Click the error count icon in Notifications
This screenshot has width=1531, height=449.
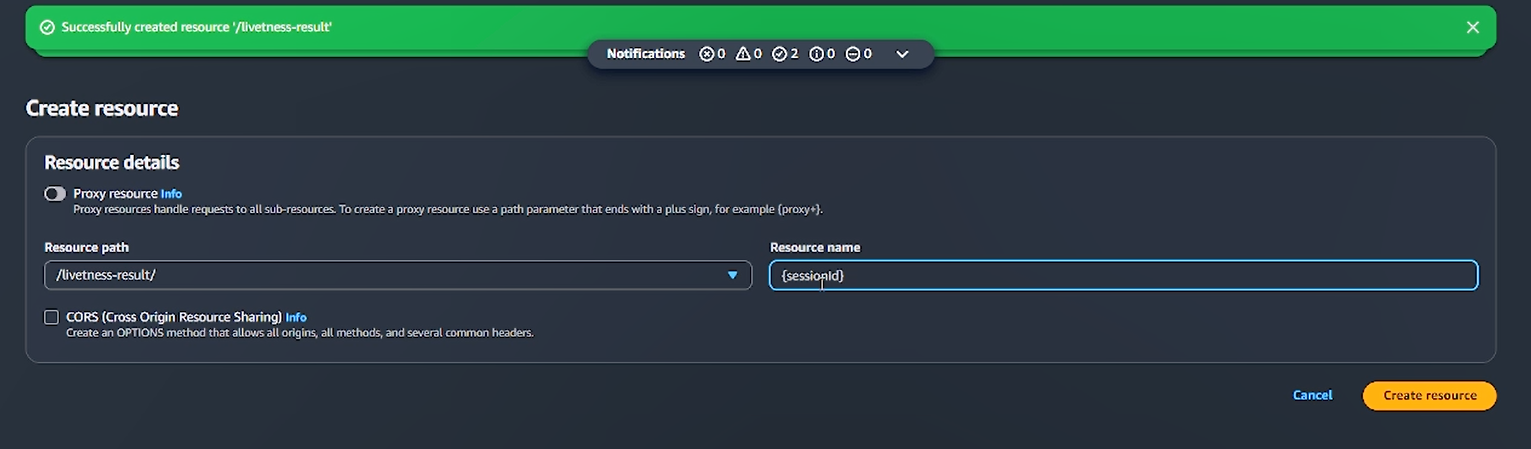pyautogui.click(x=707, y=54)
